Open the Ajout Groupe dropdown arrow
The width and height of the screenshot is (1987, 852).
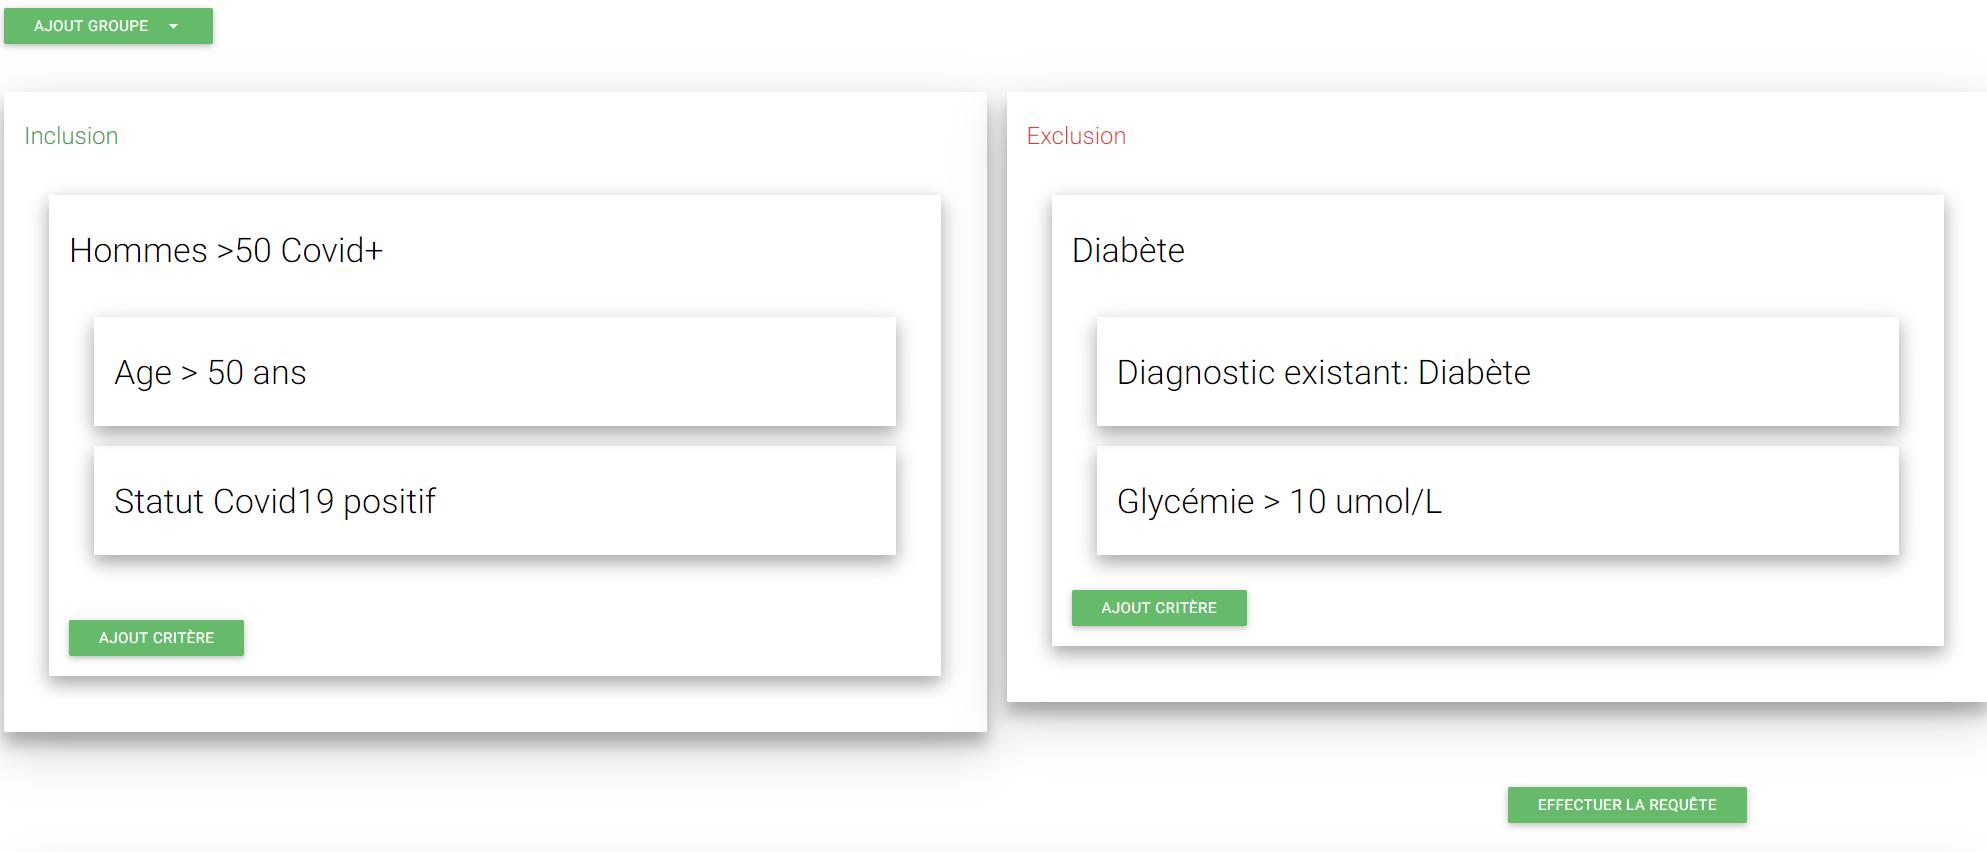(174, 26)
